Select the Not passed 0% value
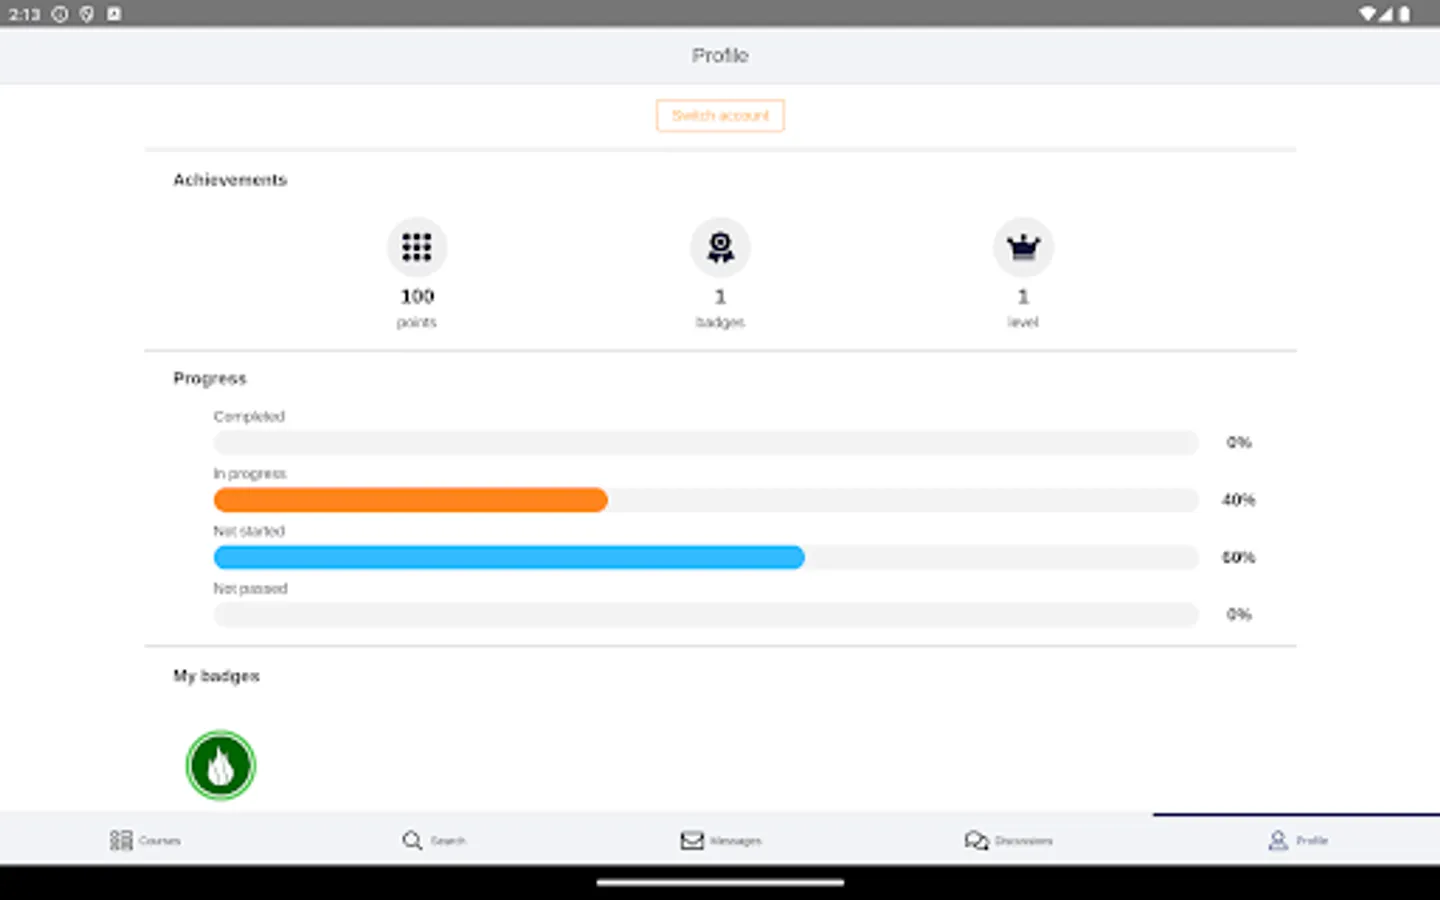 click(x=1239, y=614)
